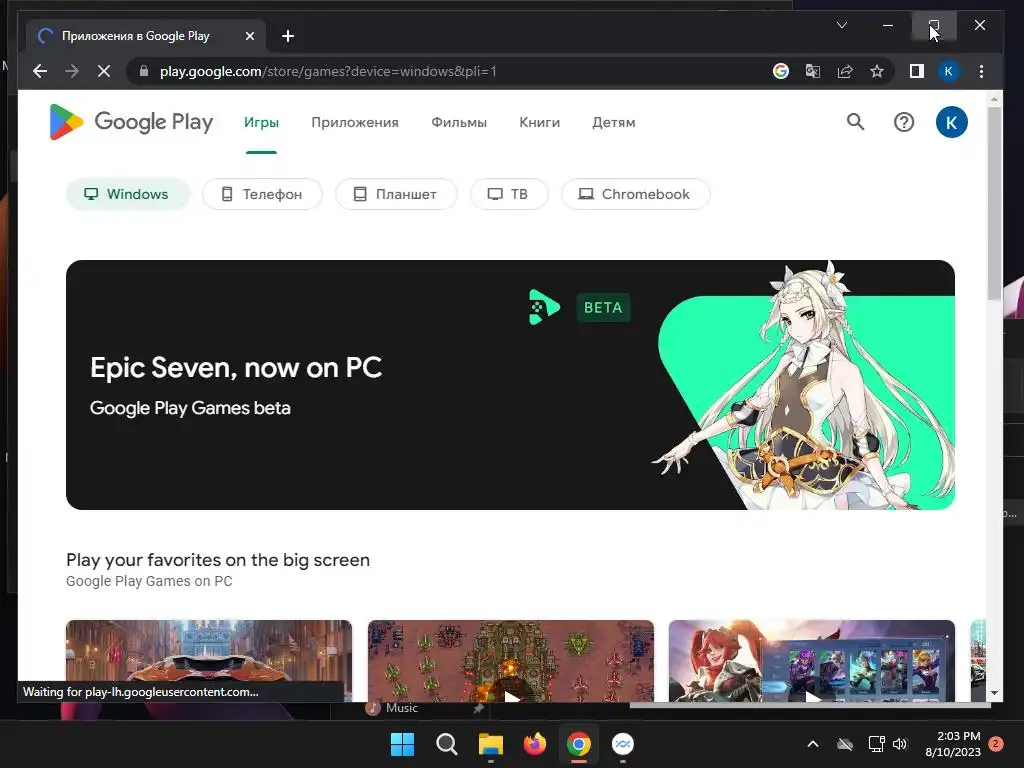The height and width of the screenshot is (768, 1024).
Task: Click the volume speaker tray icon
Action: coord(900,744)
